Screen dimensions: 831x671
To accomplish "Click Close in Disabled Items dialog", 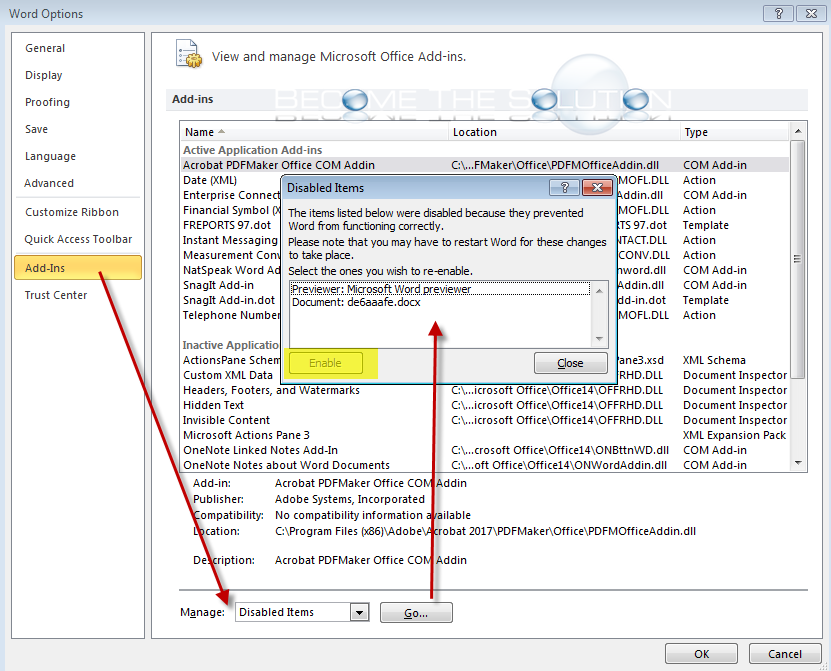I will [x=570, y=363].
